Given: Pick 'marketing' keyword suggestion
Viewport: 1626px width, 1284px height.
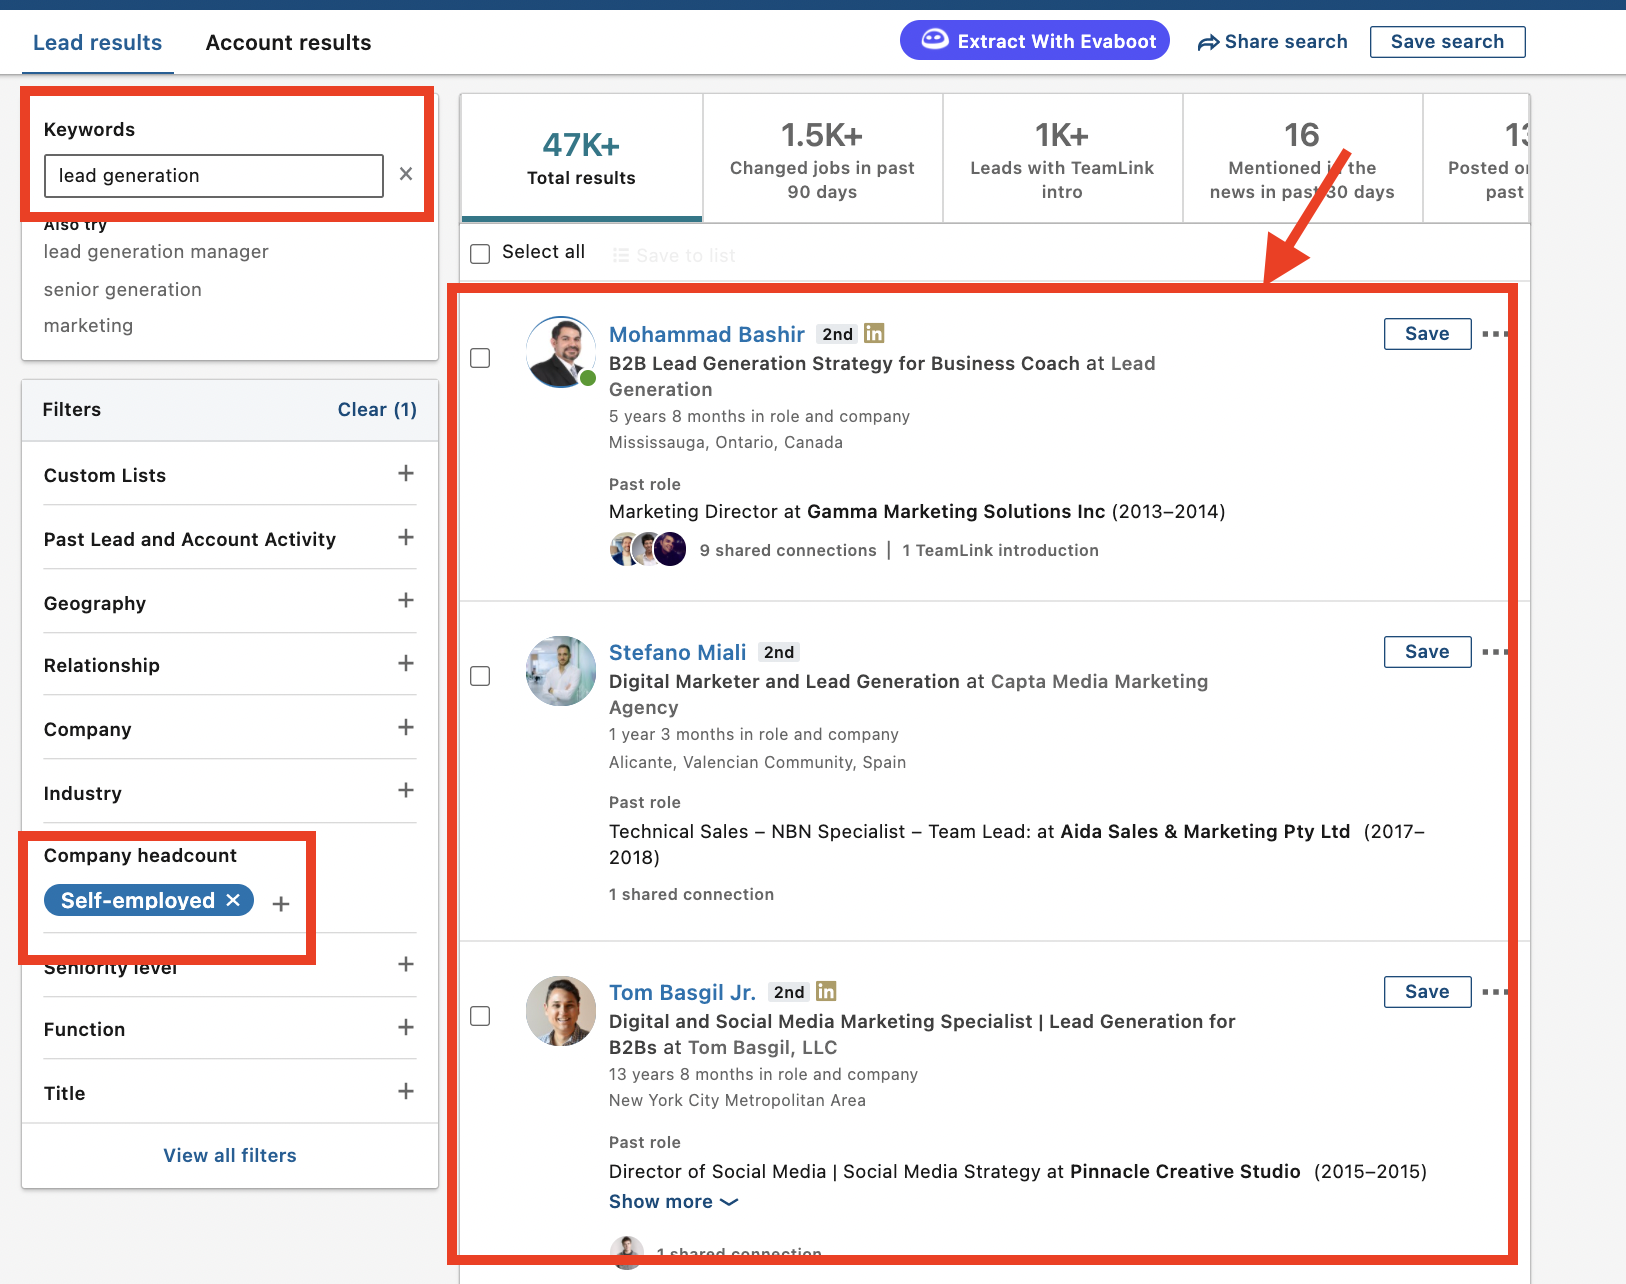Looking at the screenshot, I should [x=88, y=326].
